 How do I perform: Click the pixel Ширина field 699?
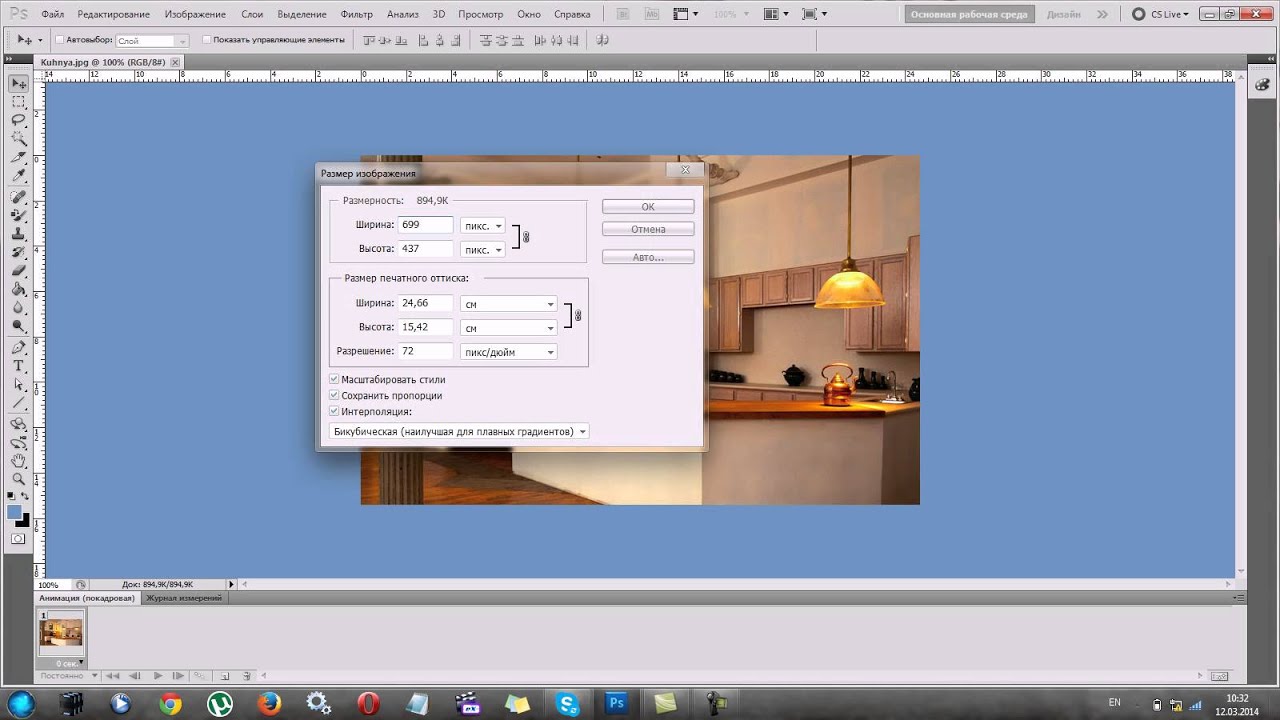click(x=425, y=225)
